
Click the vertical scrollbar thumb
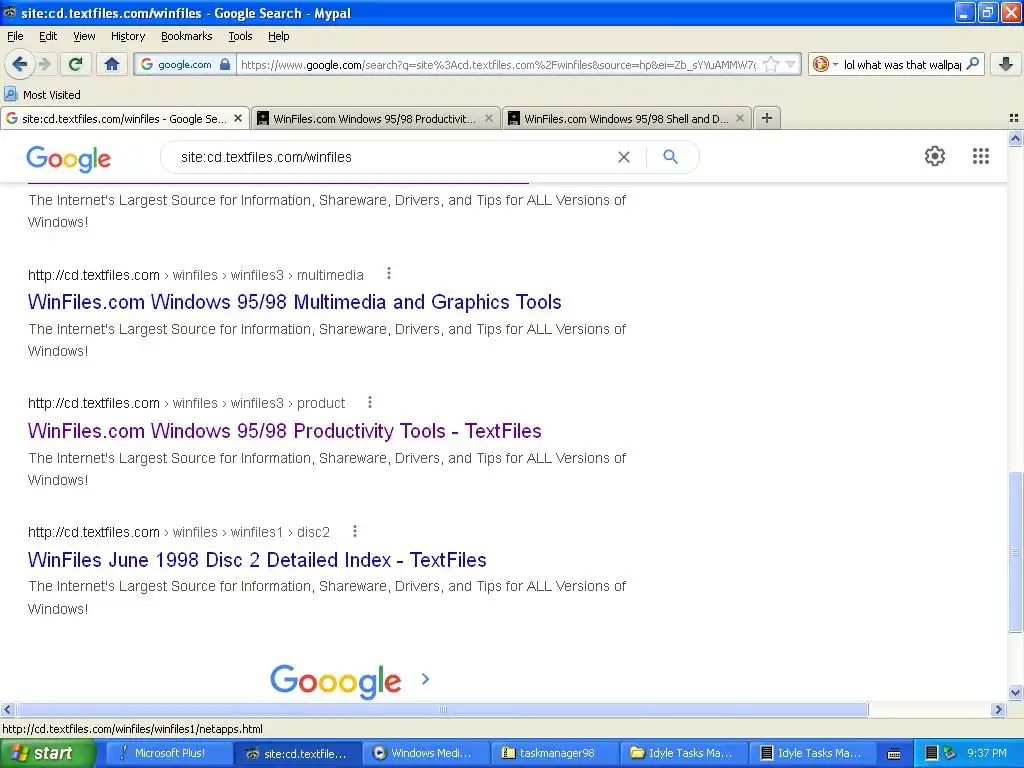1015,552
